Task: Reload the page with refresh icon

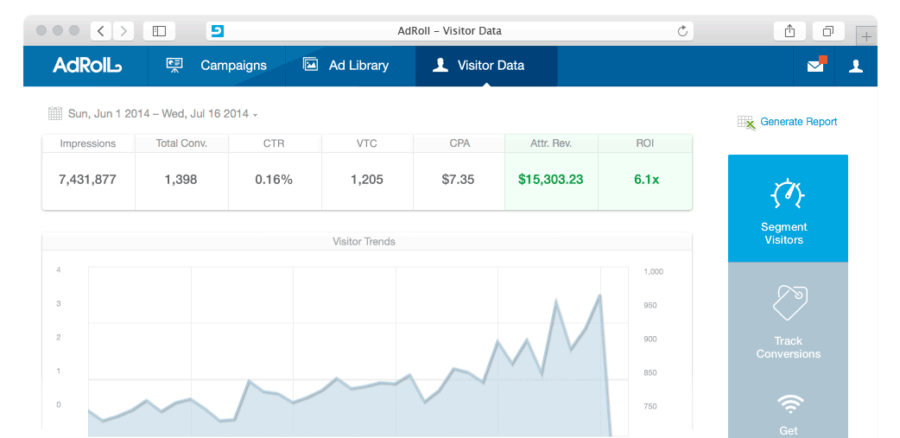Action: [682, 31]
